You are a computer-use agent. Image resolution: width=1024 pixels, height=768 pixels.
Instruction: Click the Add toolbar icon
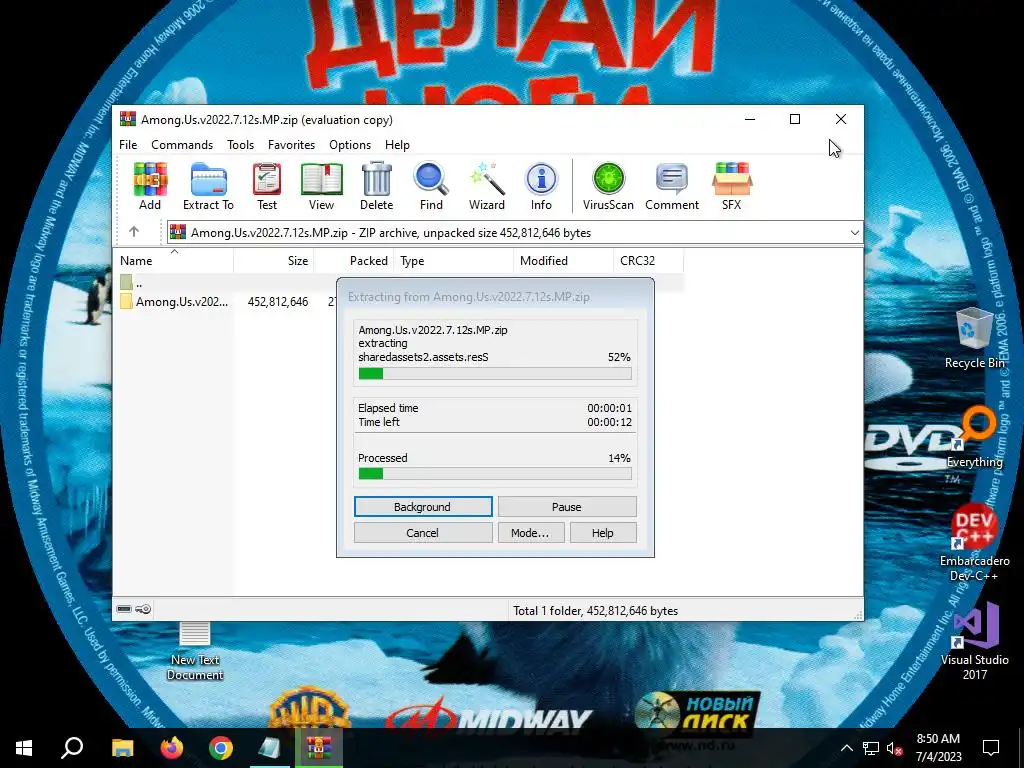(x=150, y=185)
